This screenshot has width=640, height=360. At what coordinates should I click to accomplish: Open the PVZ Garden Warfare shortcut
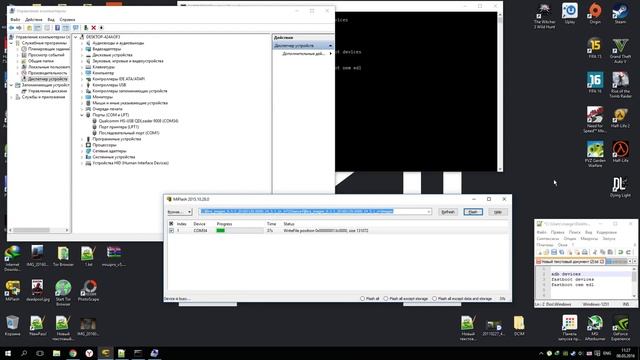point(595,154)
